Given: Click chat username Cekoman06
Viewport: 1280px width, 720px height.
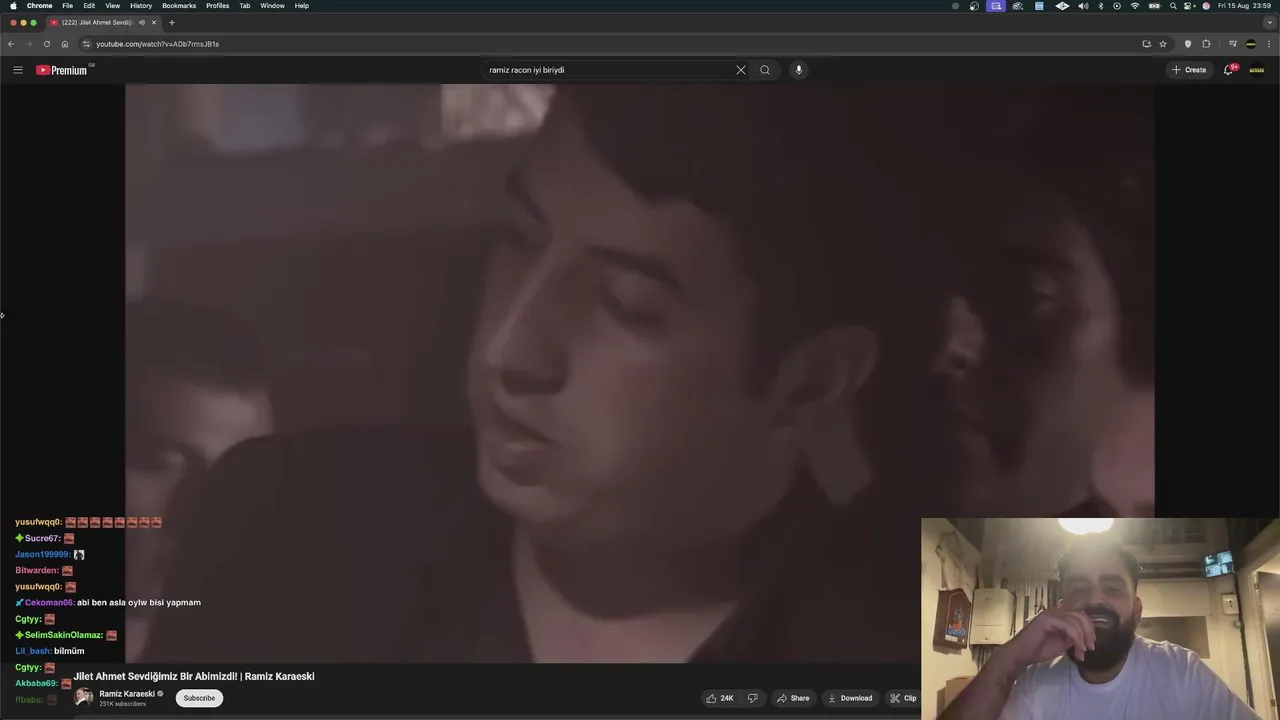Looking at the screenshot, I should pos(49,603).
